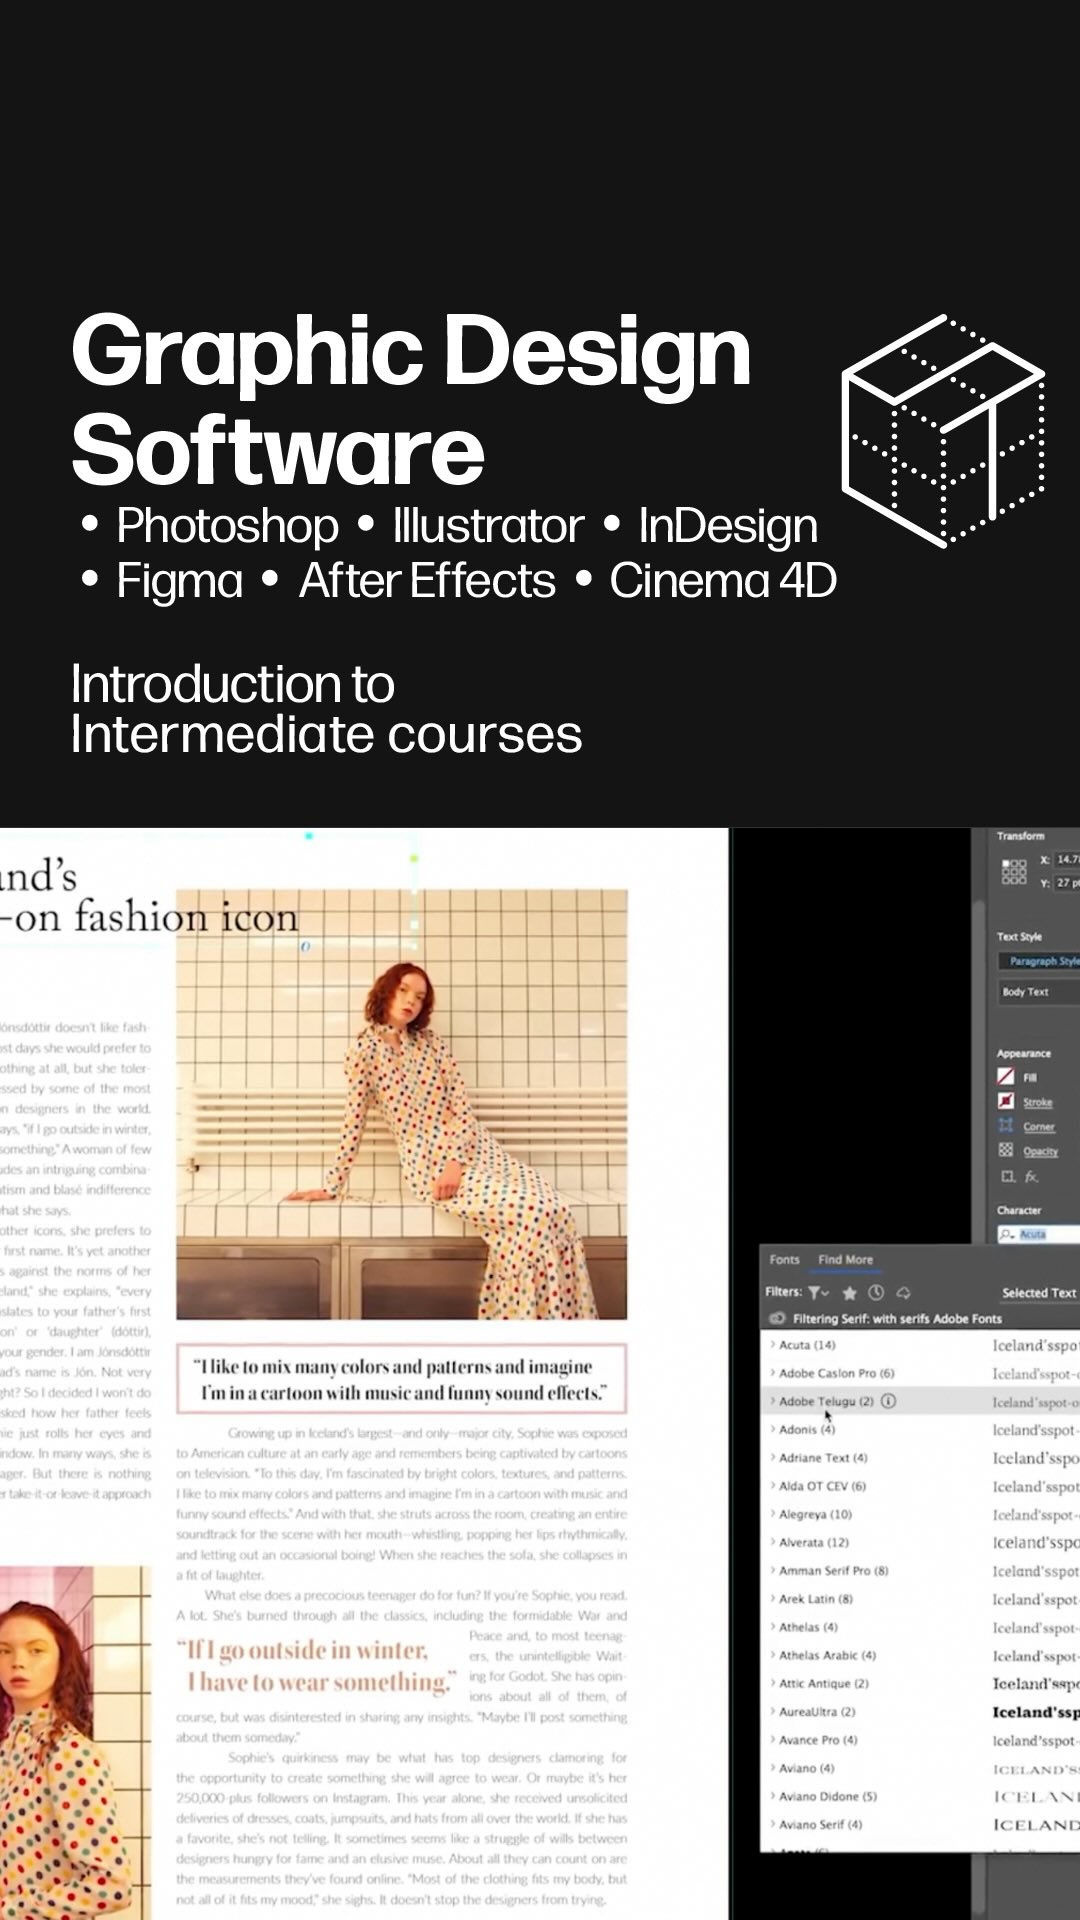This screenshot has width=1080, height=1920.
Task: Select the Aviano Didone (5) font name
Action: pos(828,1796)
